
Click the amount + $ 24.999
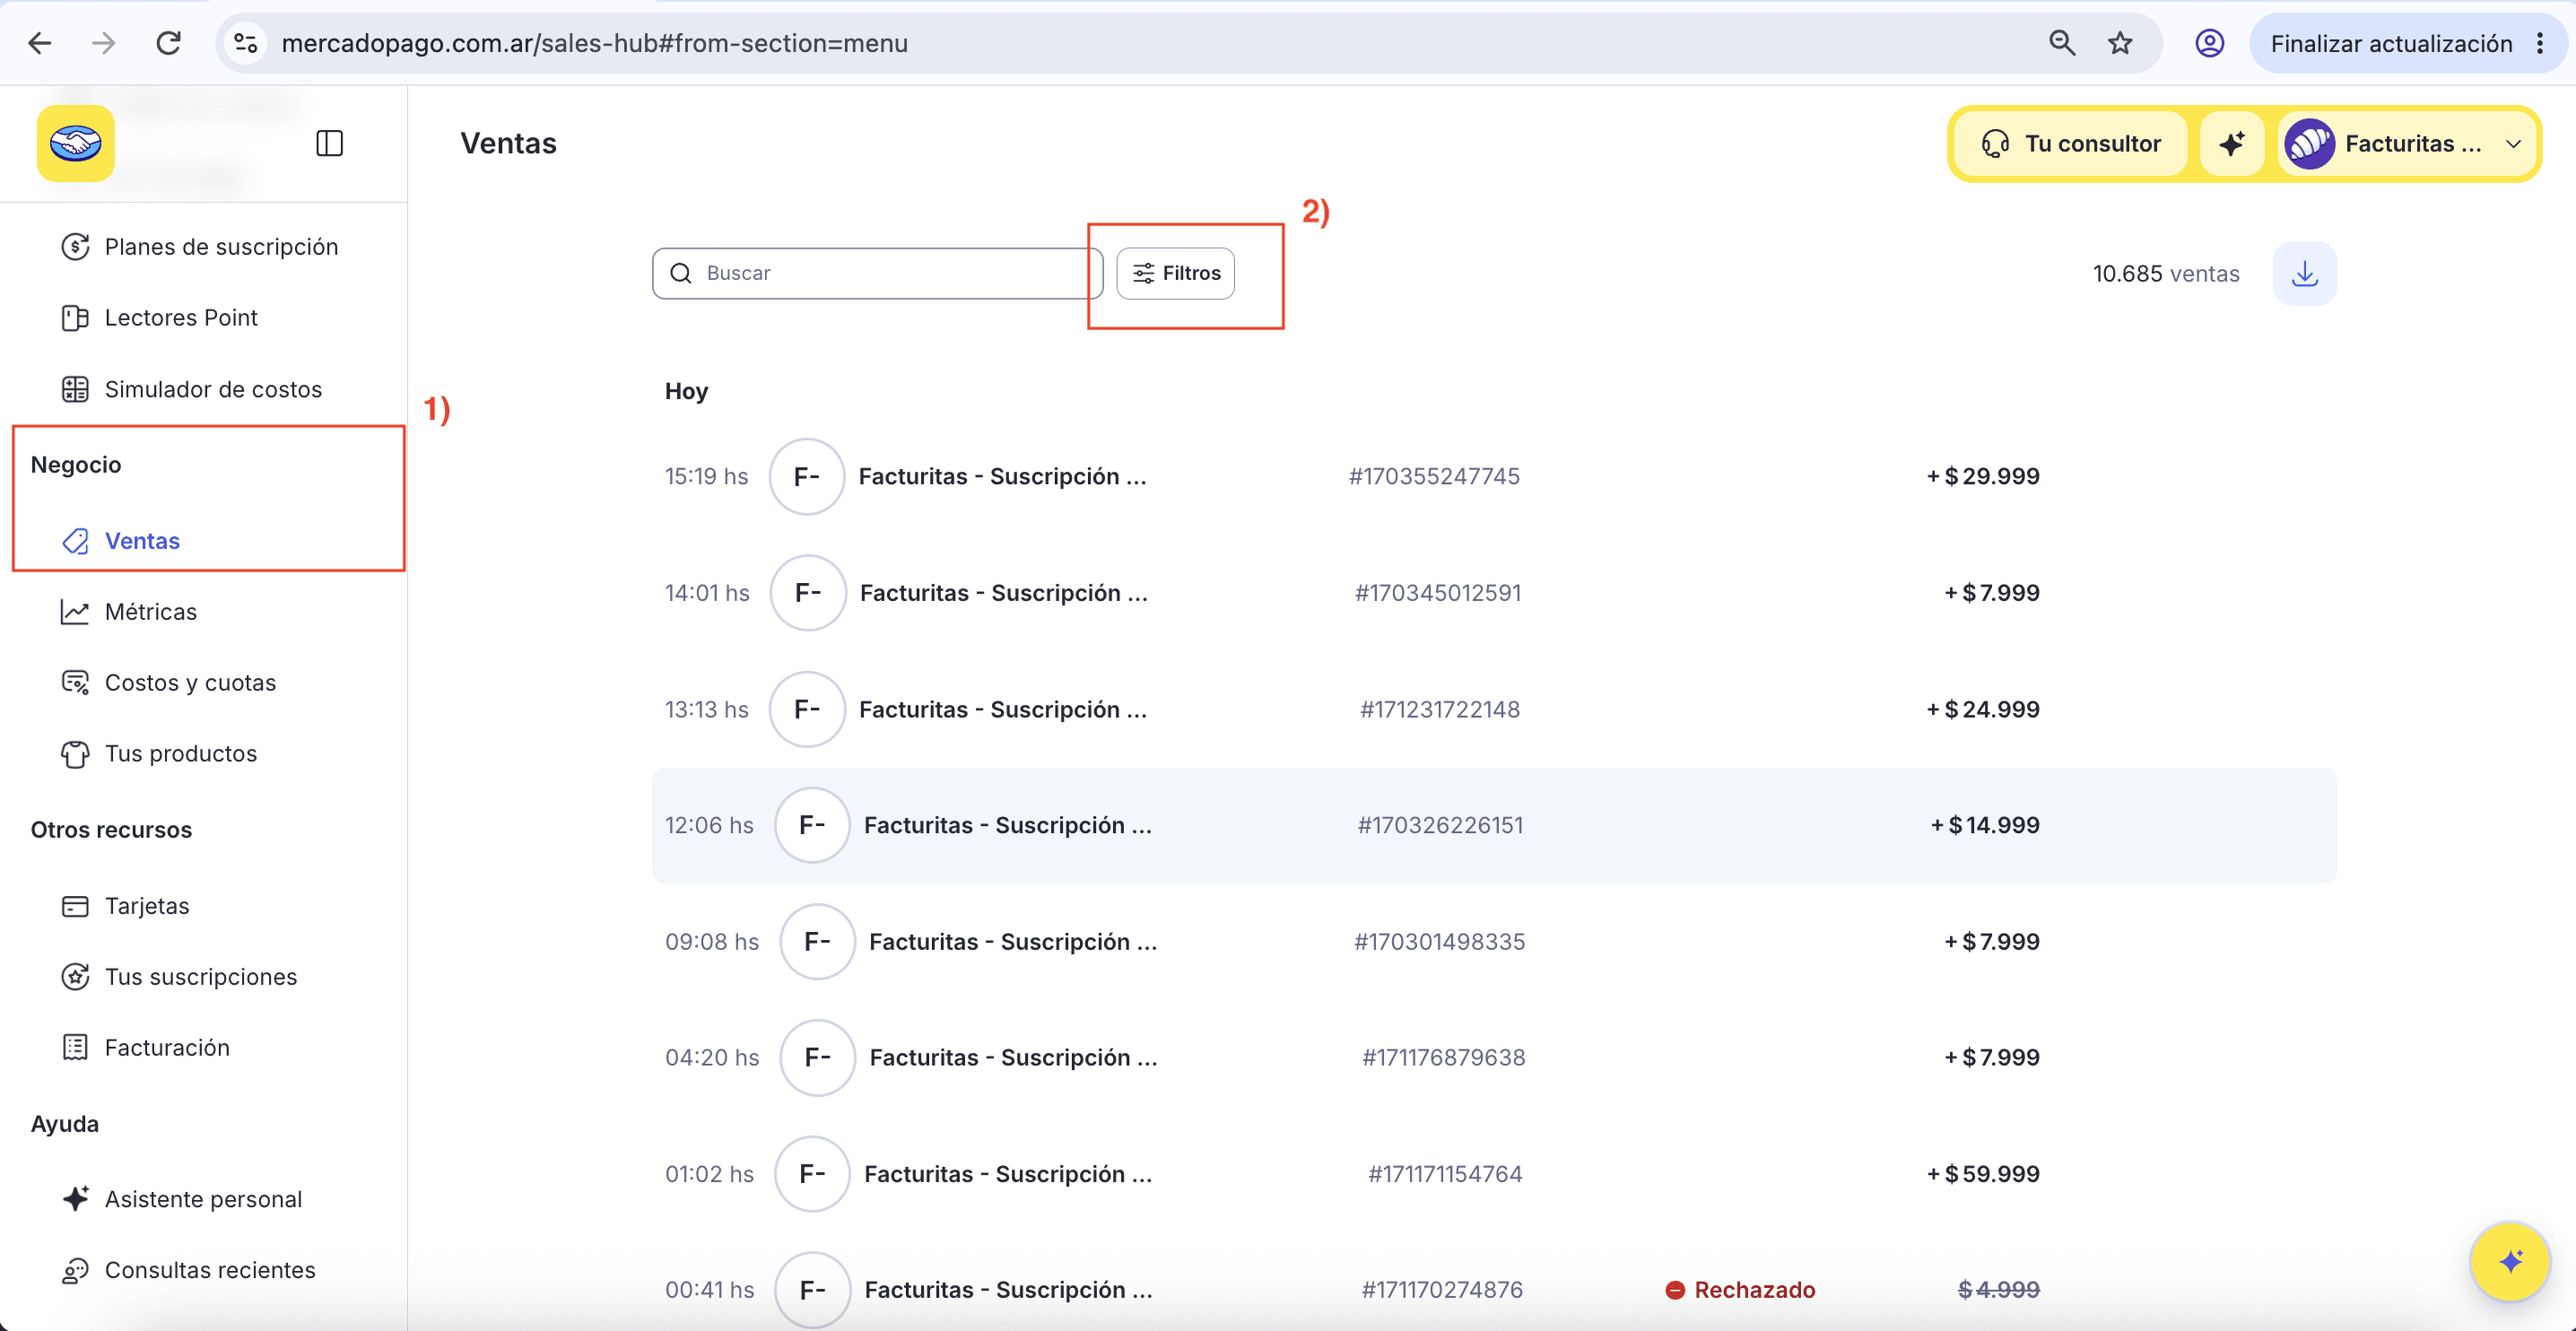pyautogui.click(x=1983, y=709)
